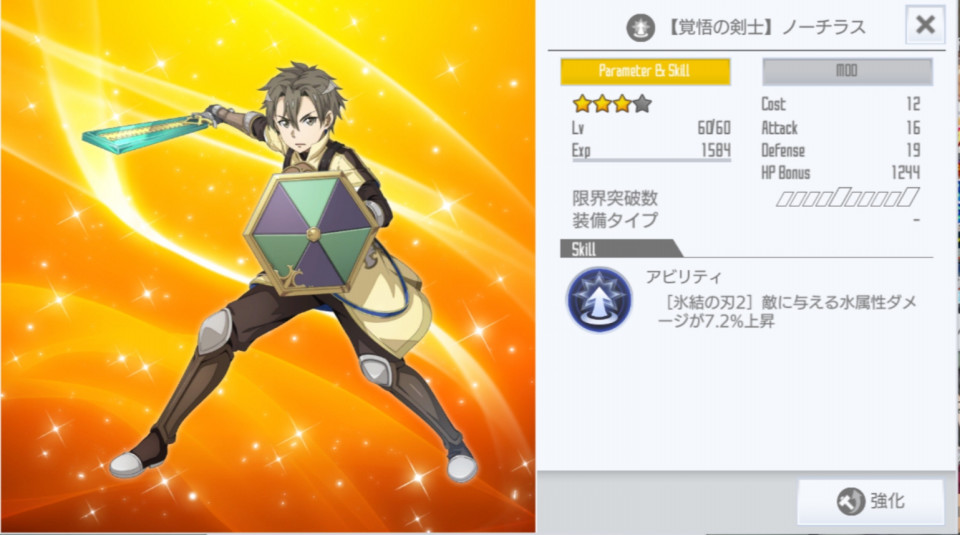960x535 pixels.
Task: Click the character's face in artwork
Action: pos(301,119)
